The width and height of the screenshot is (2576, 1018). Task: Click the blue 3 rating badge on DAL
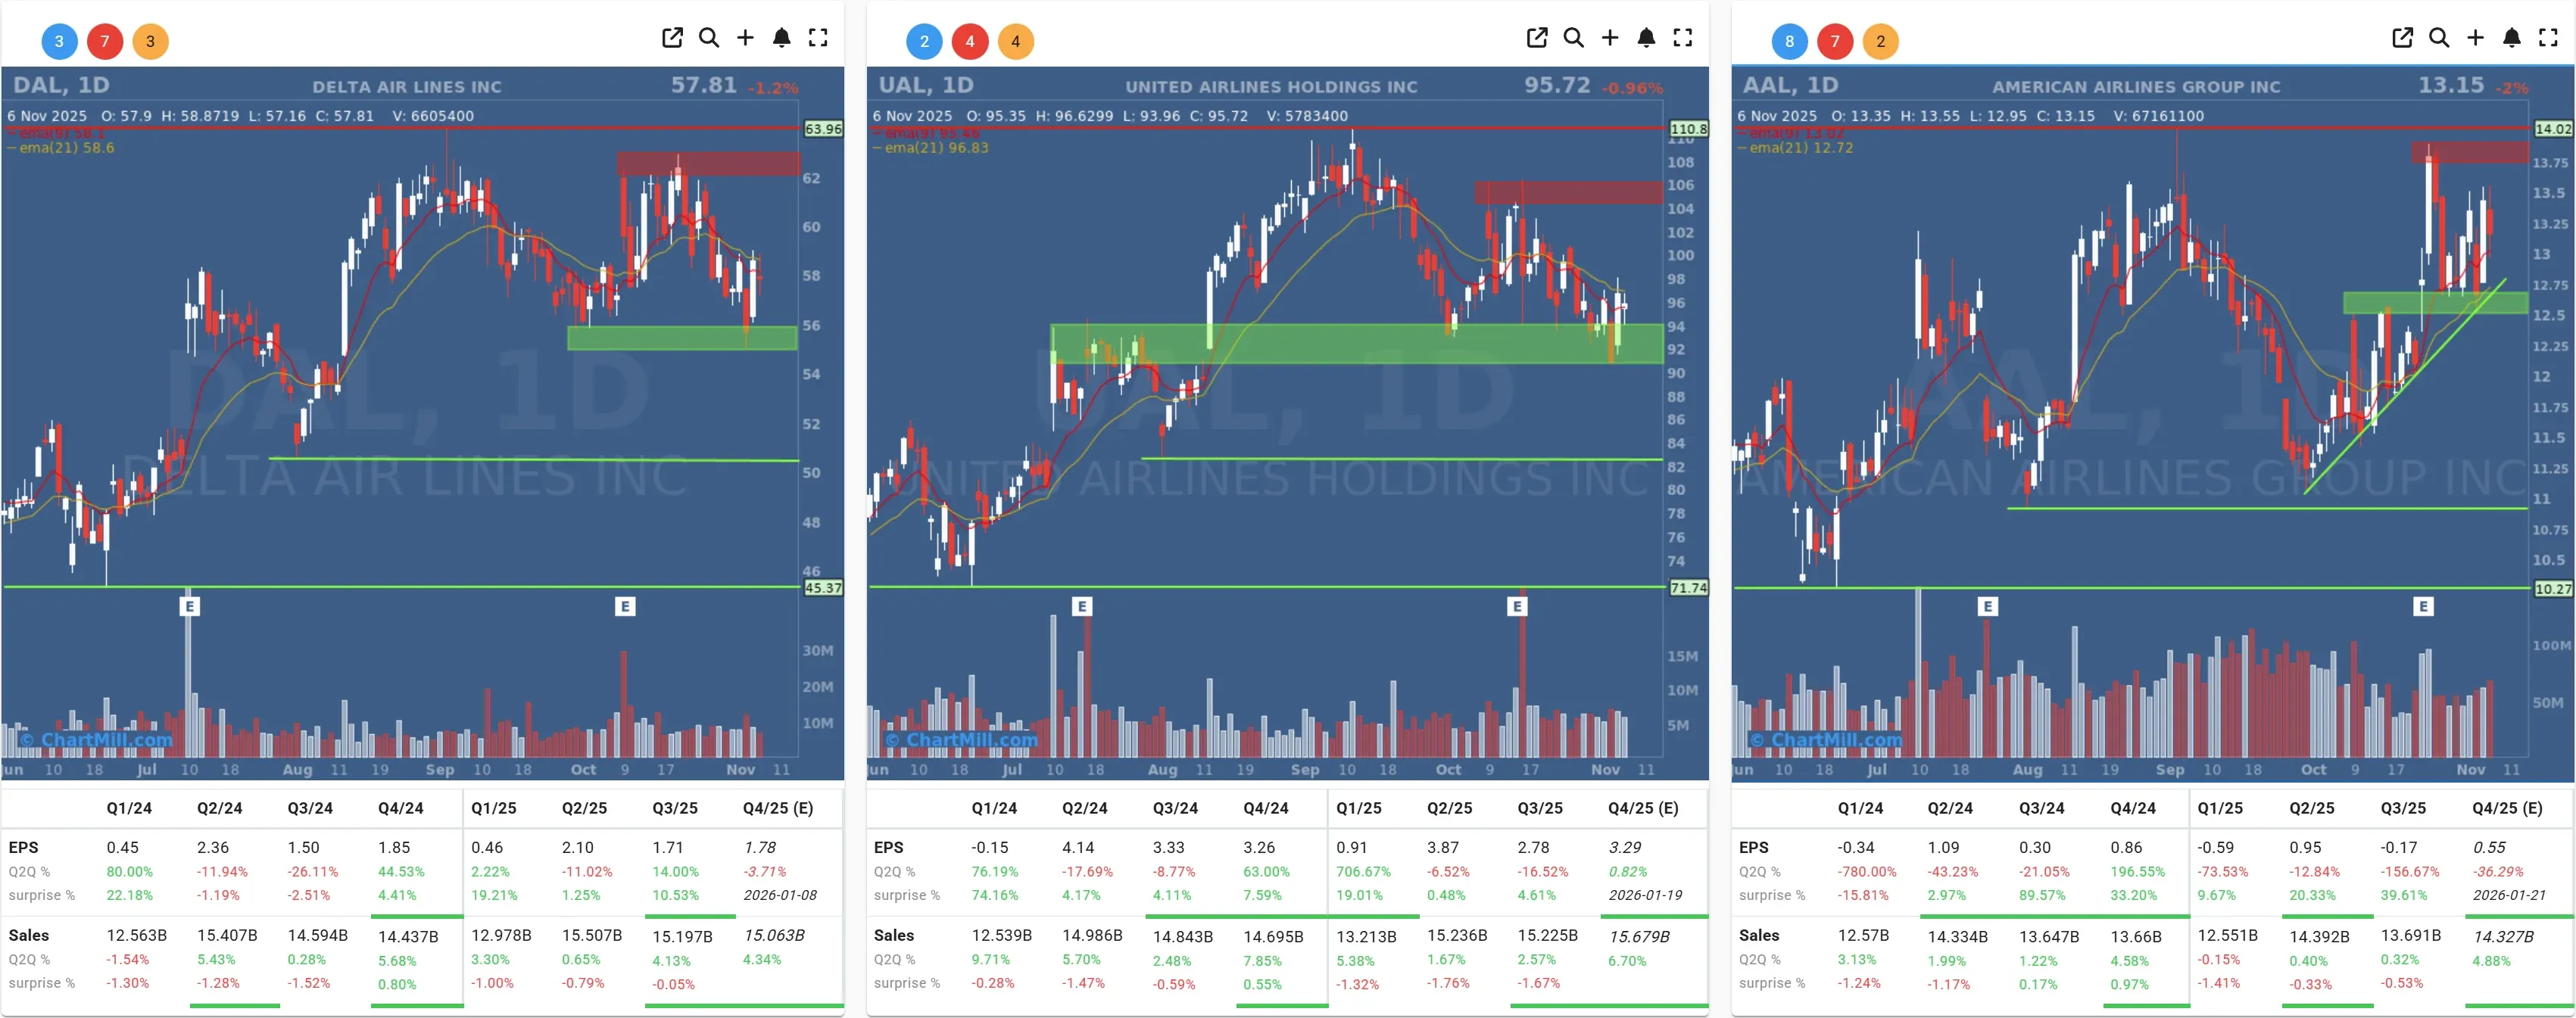(x=58, y=41)
